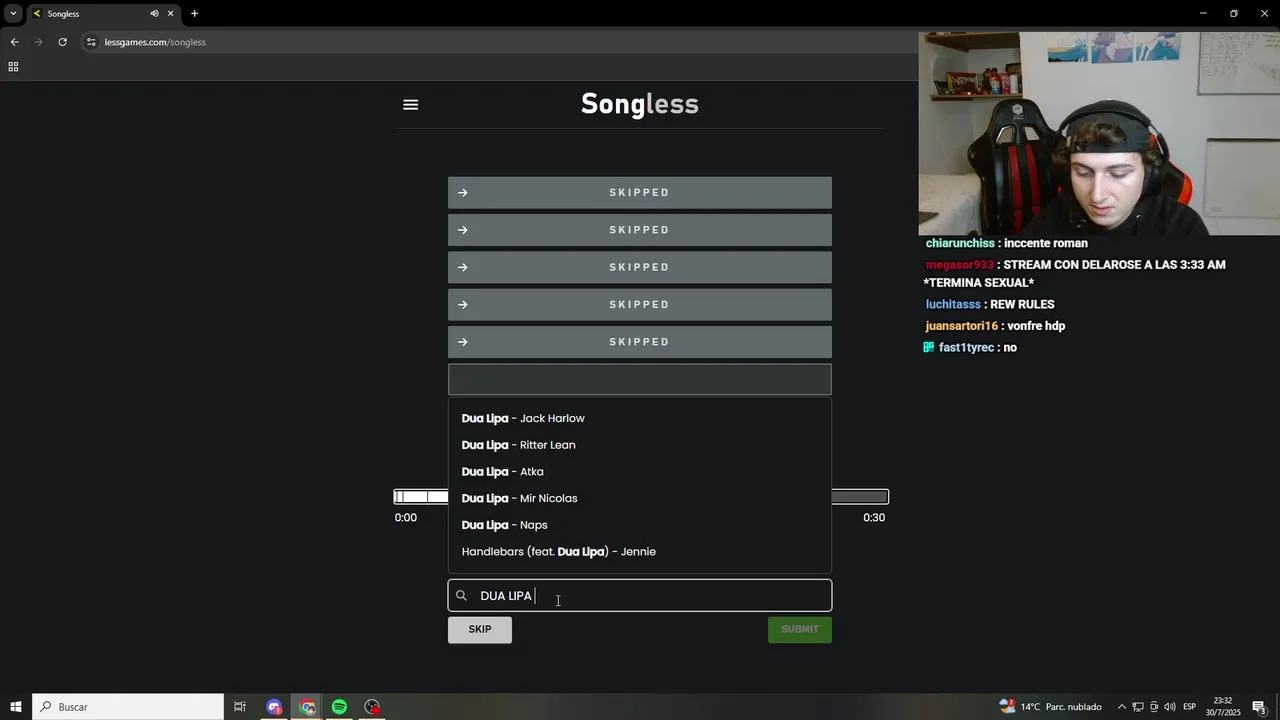Click the 0:00 start time label
Viewport: 1280px width, 720px height.
[406, 518]
